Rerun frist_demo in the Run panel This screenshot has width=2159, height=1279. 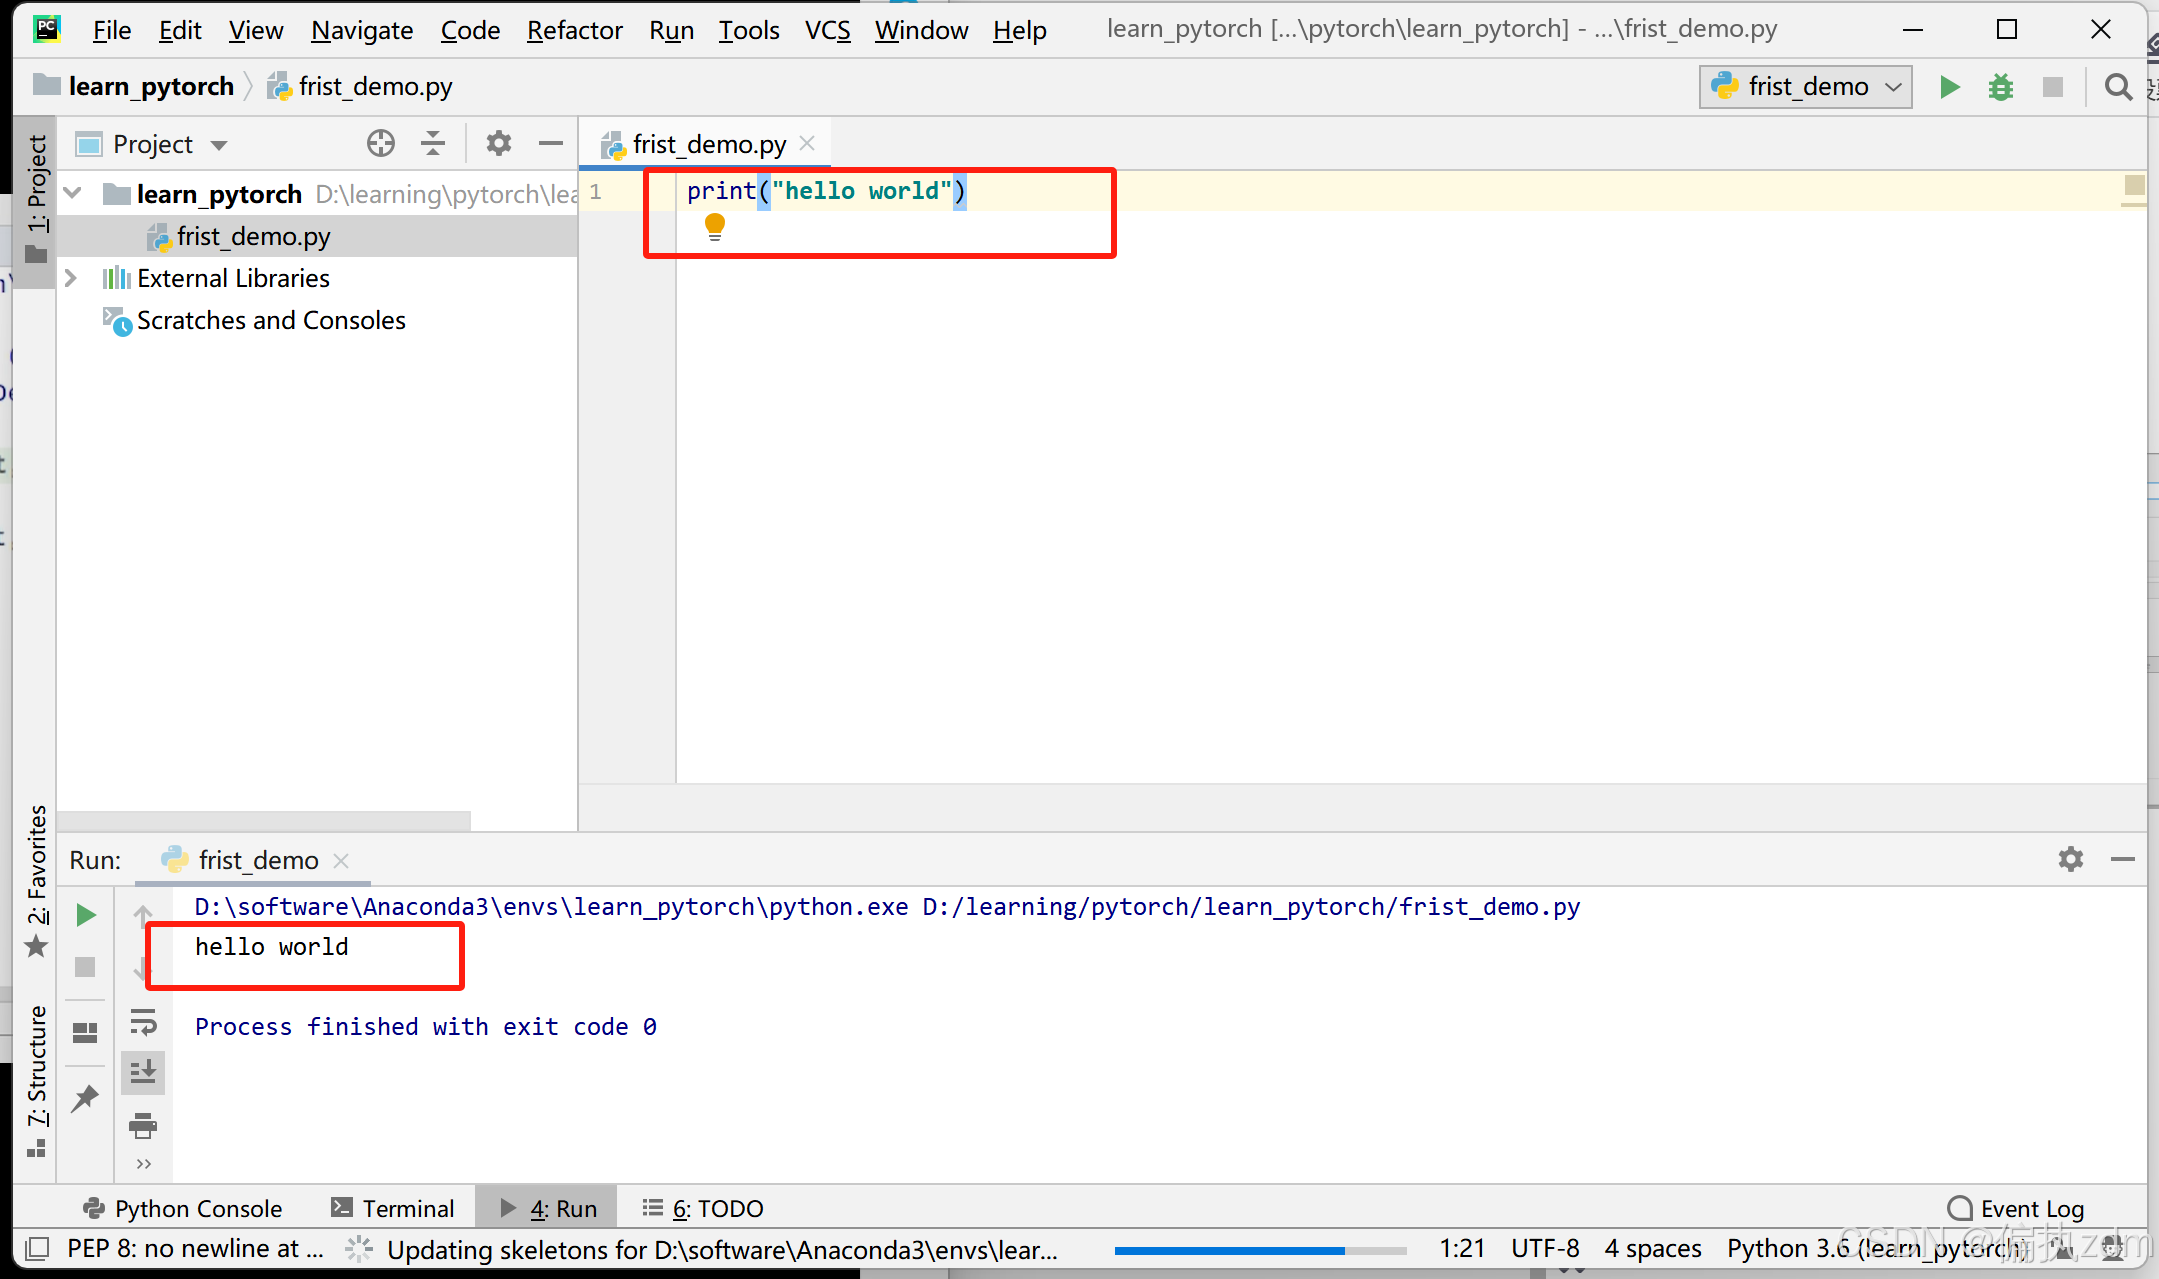86,915
